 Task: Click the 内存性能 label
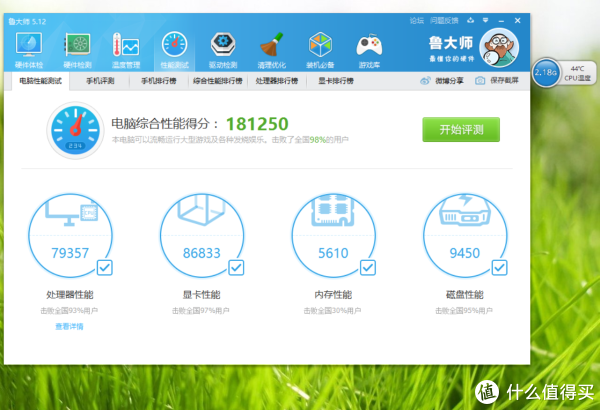pyautogui.click(x=333, y=294)
